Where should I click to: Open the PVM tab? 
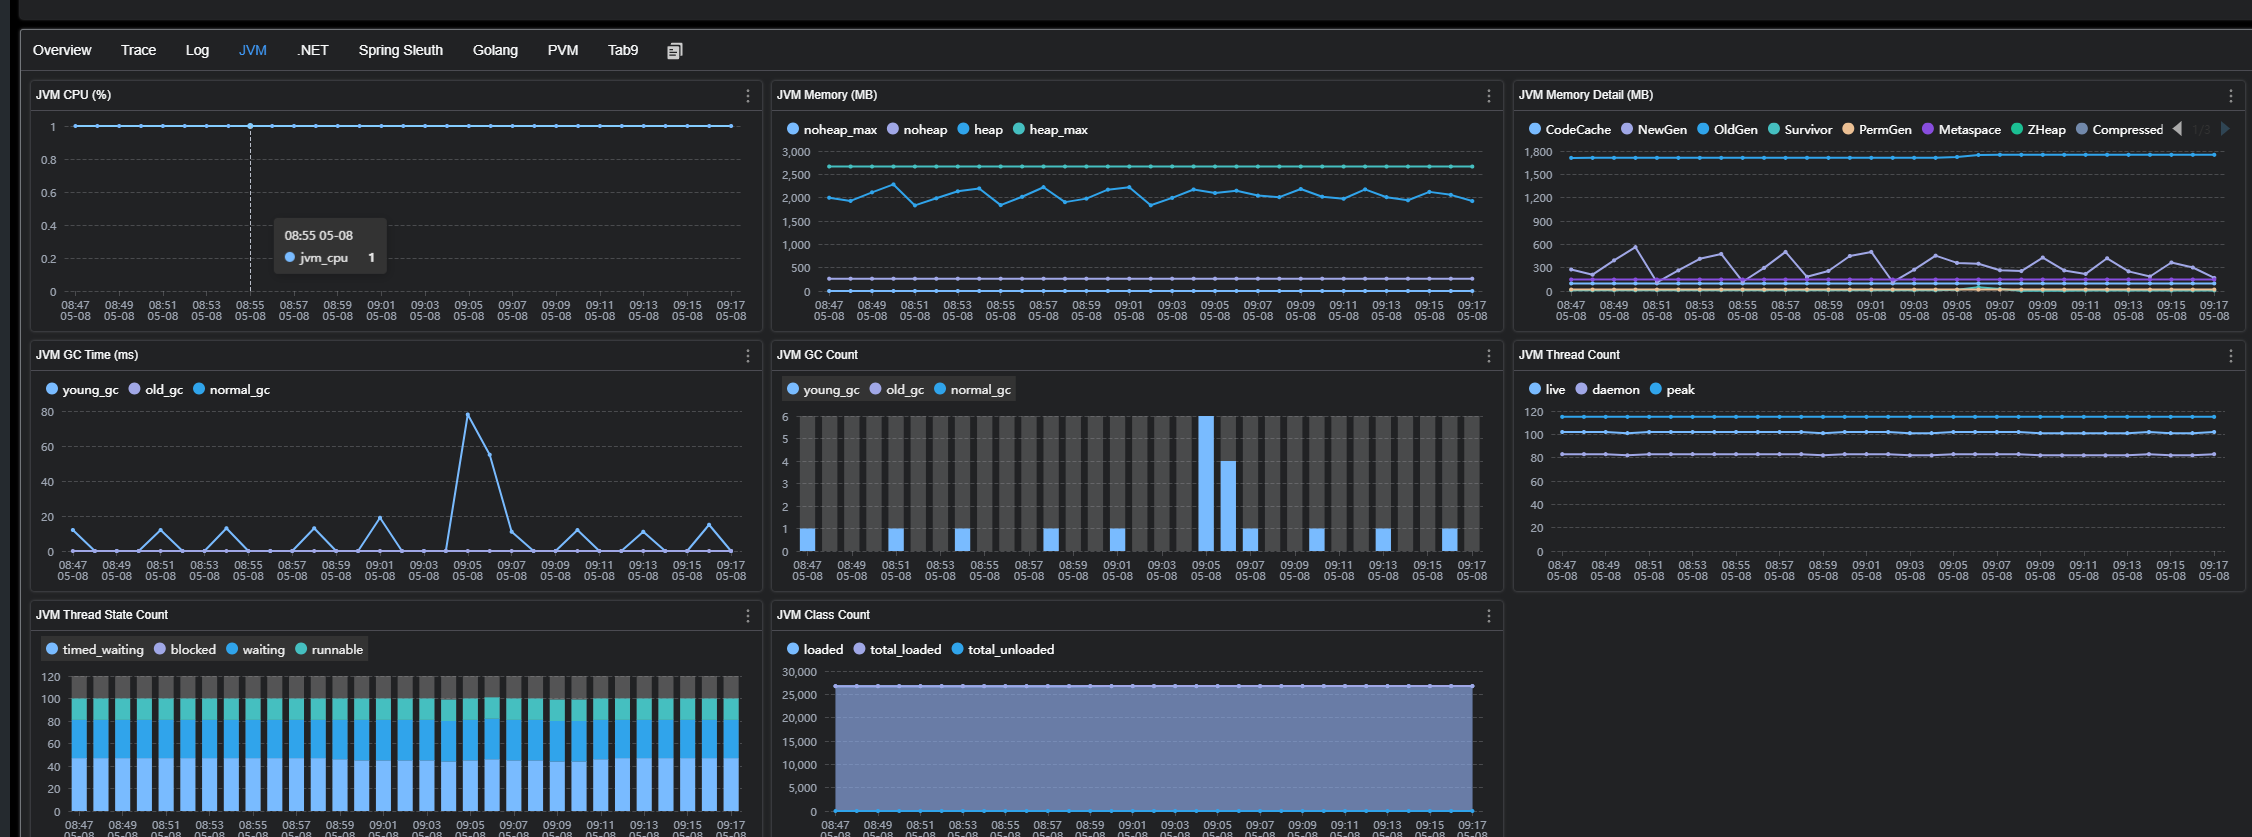click(562, 50)
